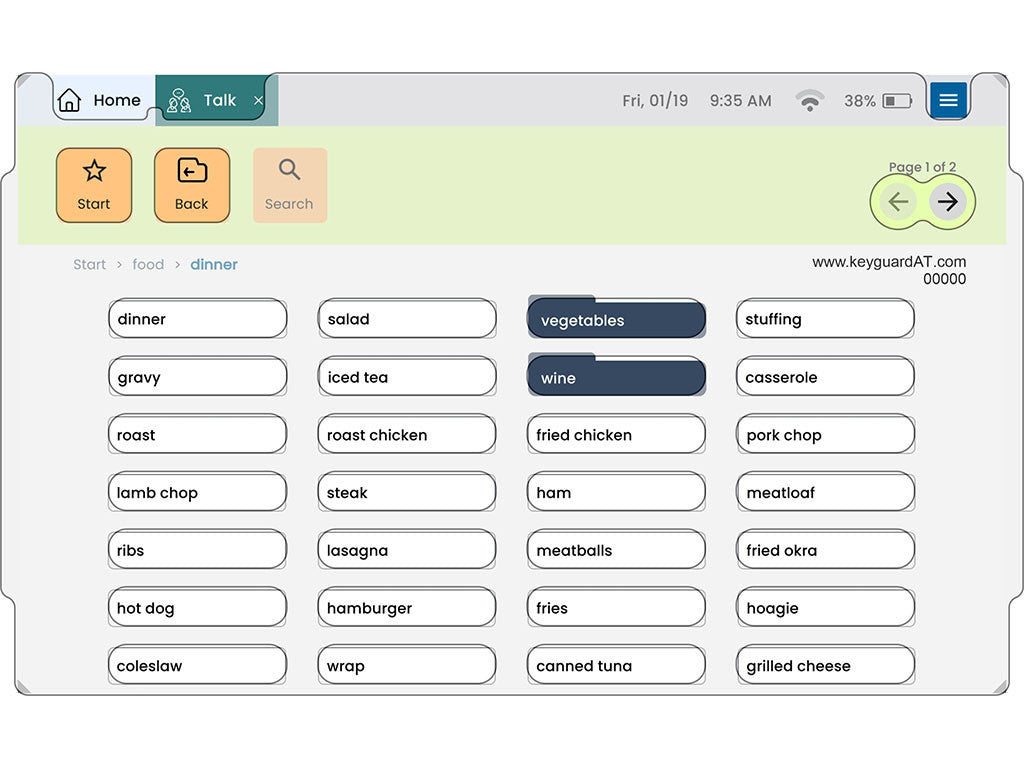Go to next page with right arrow

[948, 202]
